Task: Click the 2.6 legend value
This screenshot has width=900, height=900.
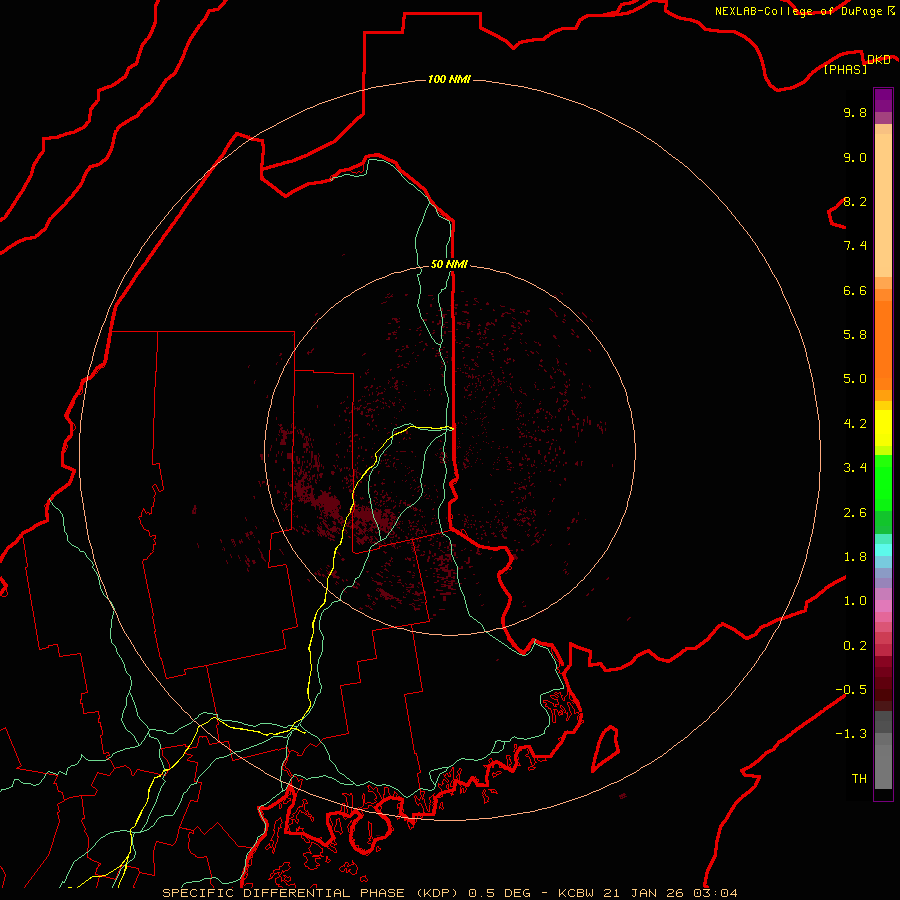Action: click(x=855, y=512)
